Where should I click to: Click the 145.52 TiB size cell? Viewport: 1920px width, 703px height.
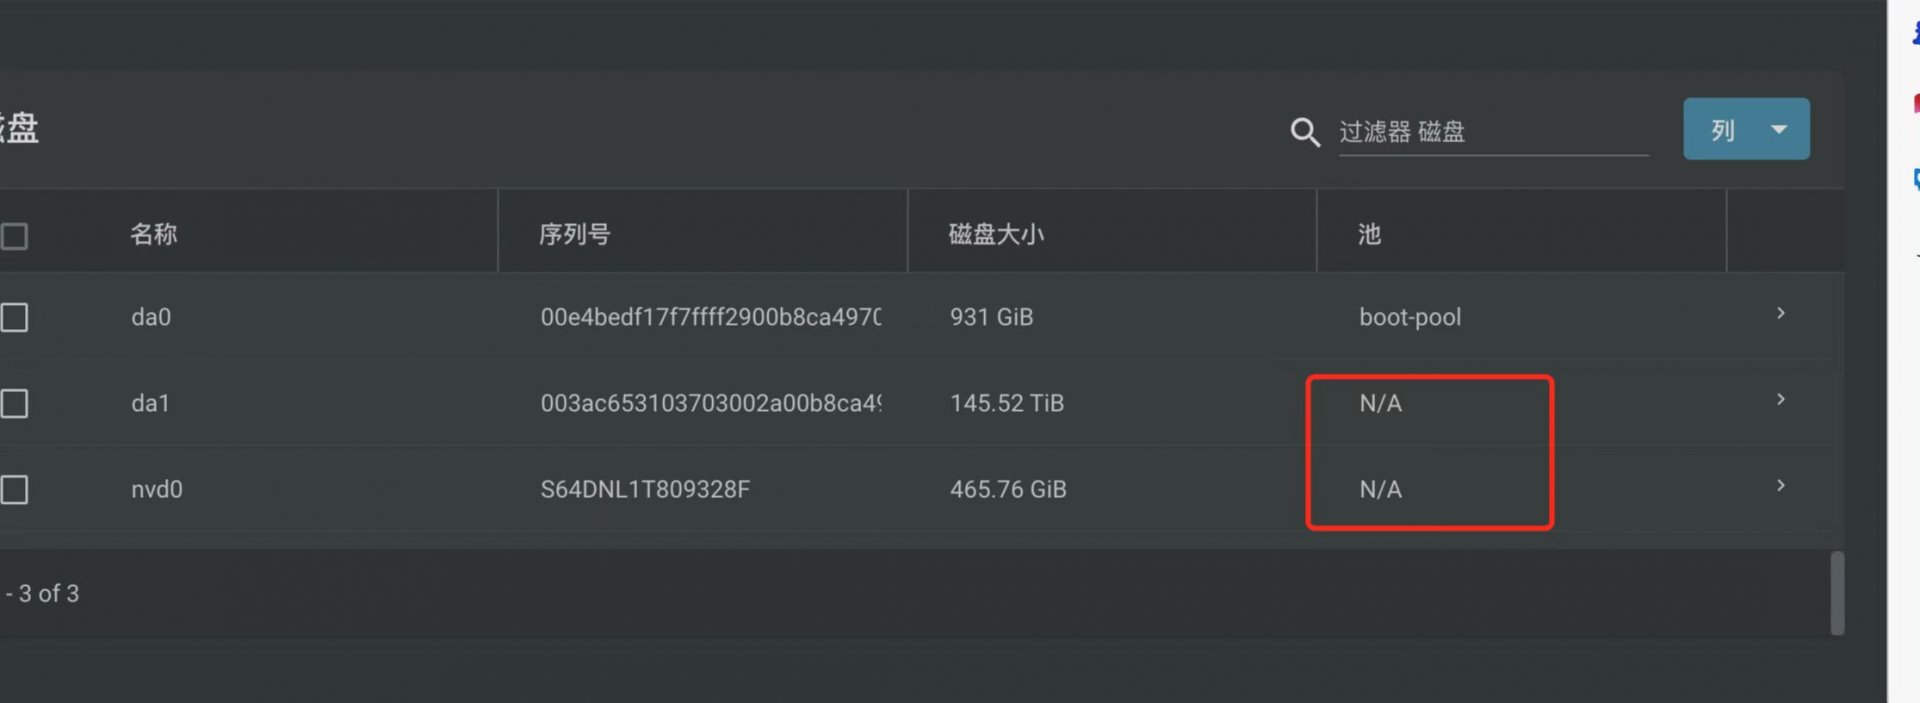(1006, 404)
